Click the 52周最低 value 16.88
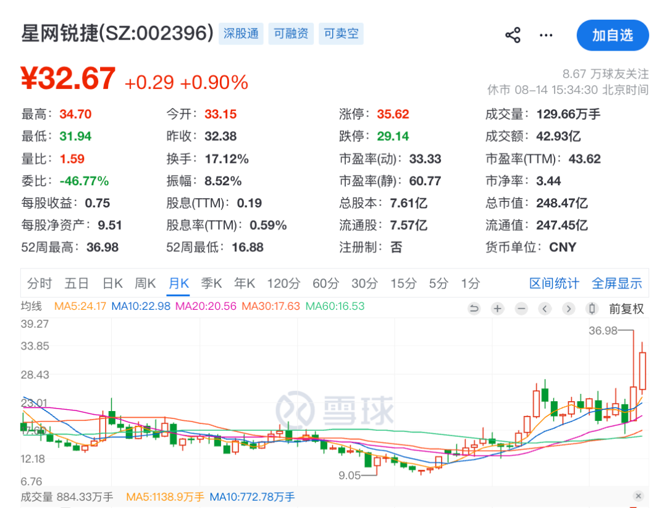The height and width of the screenshot is (508, 667). 248,247
